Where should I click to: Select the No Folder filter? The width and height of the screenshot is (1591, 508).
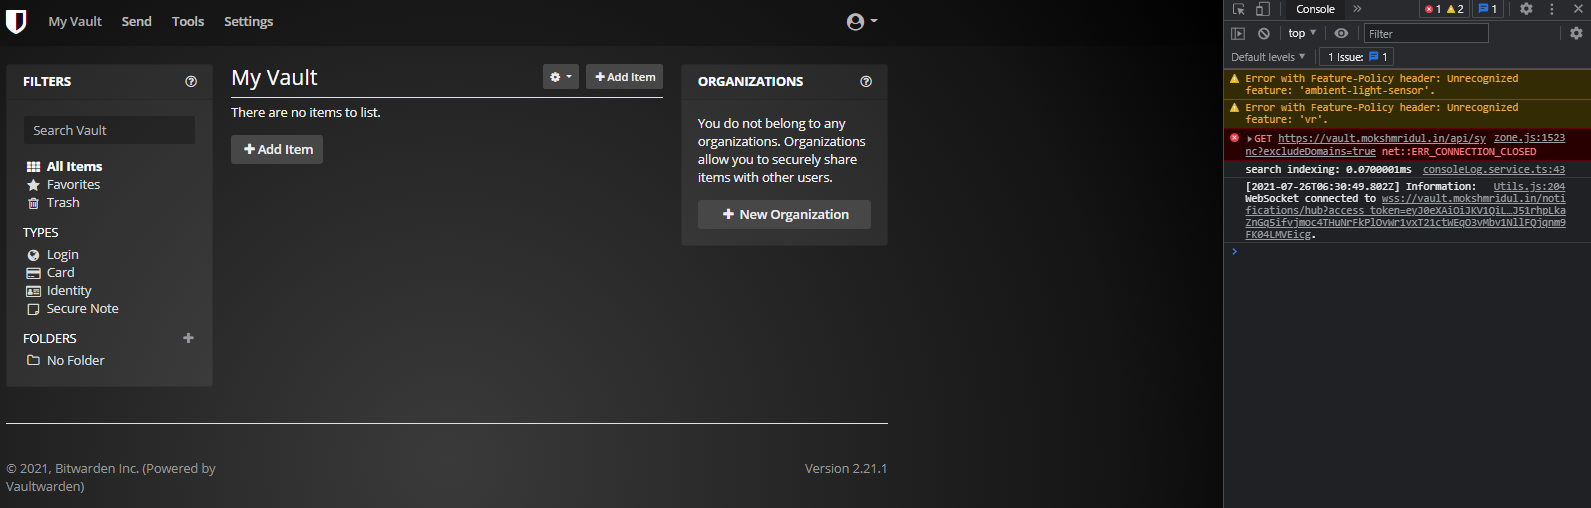click(75, 360)
